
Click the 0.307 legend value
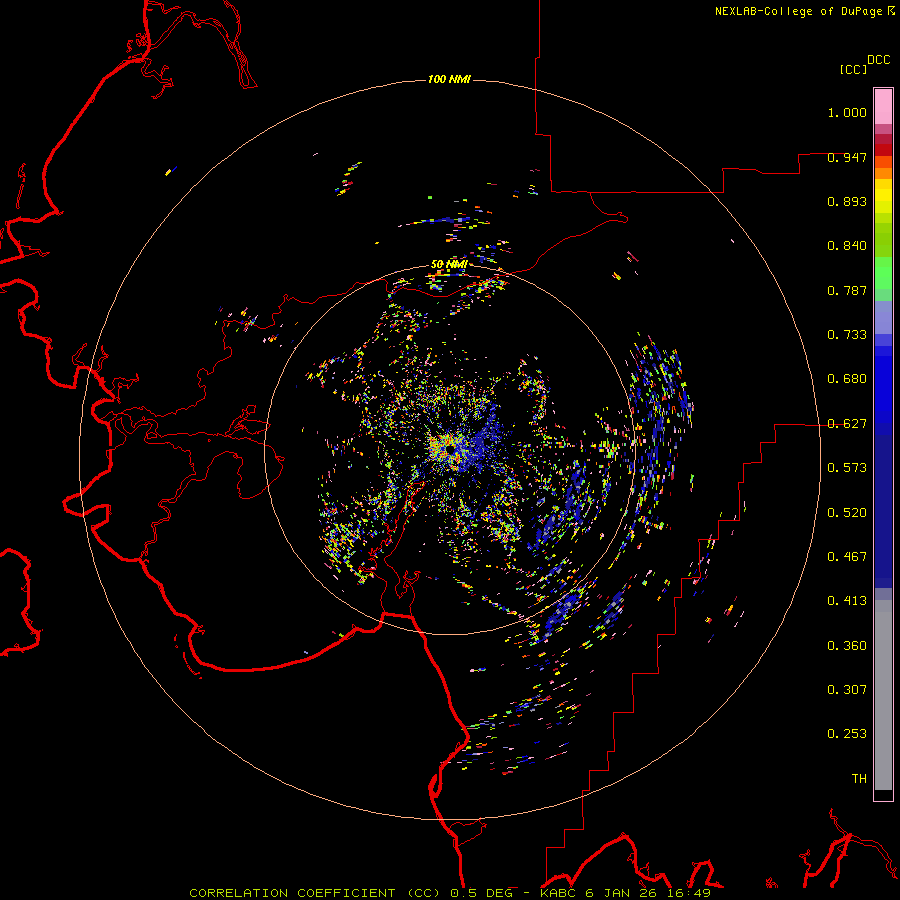847,690
